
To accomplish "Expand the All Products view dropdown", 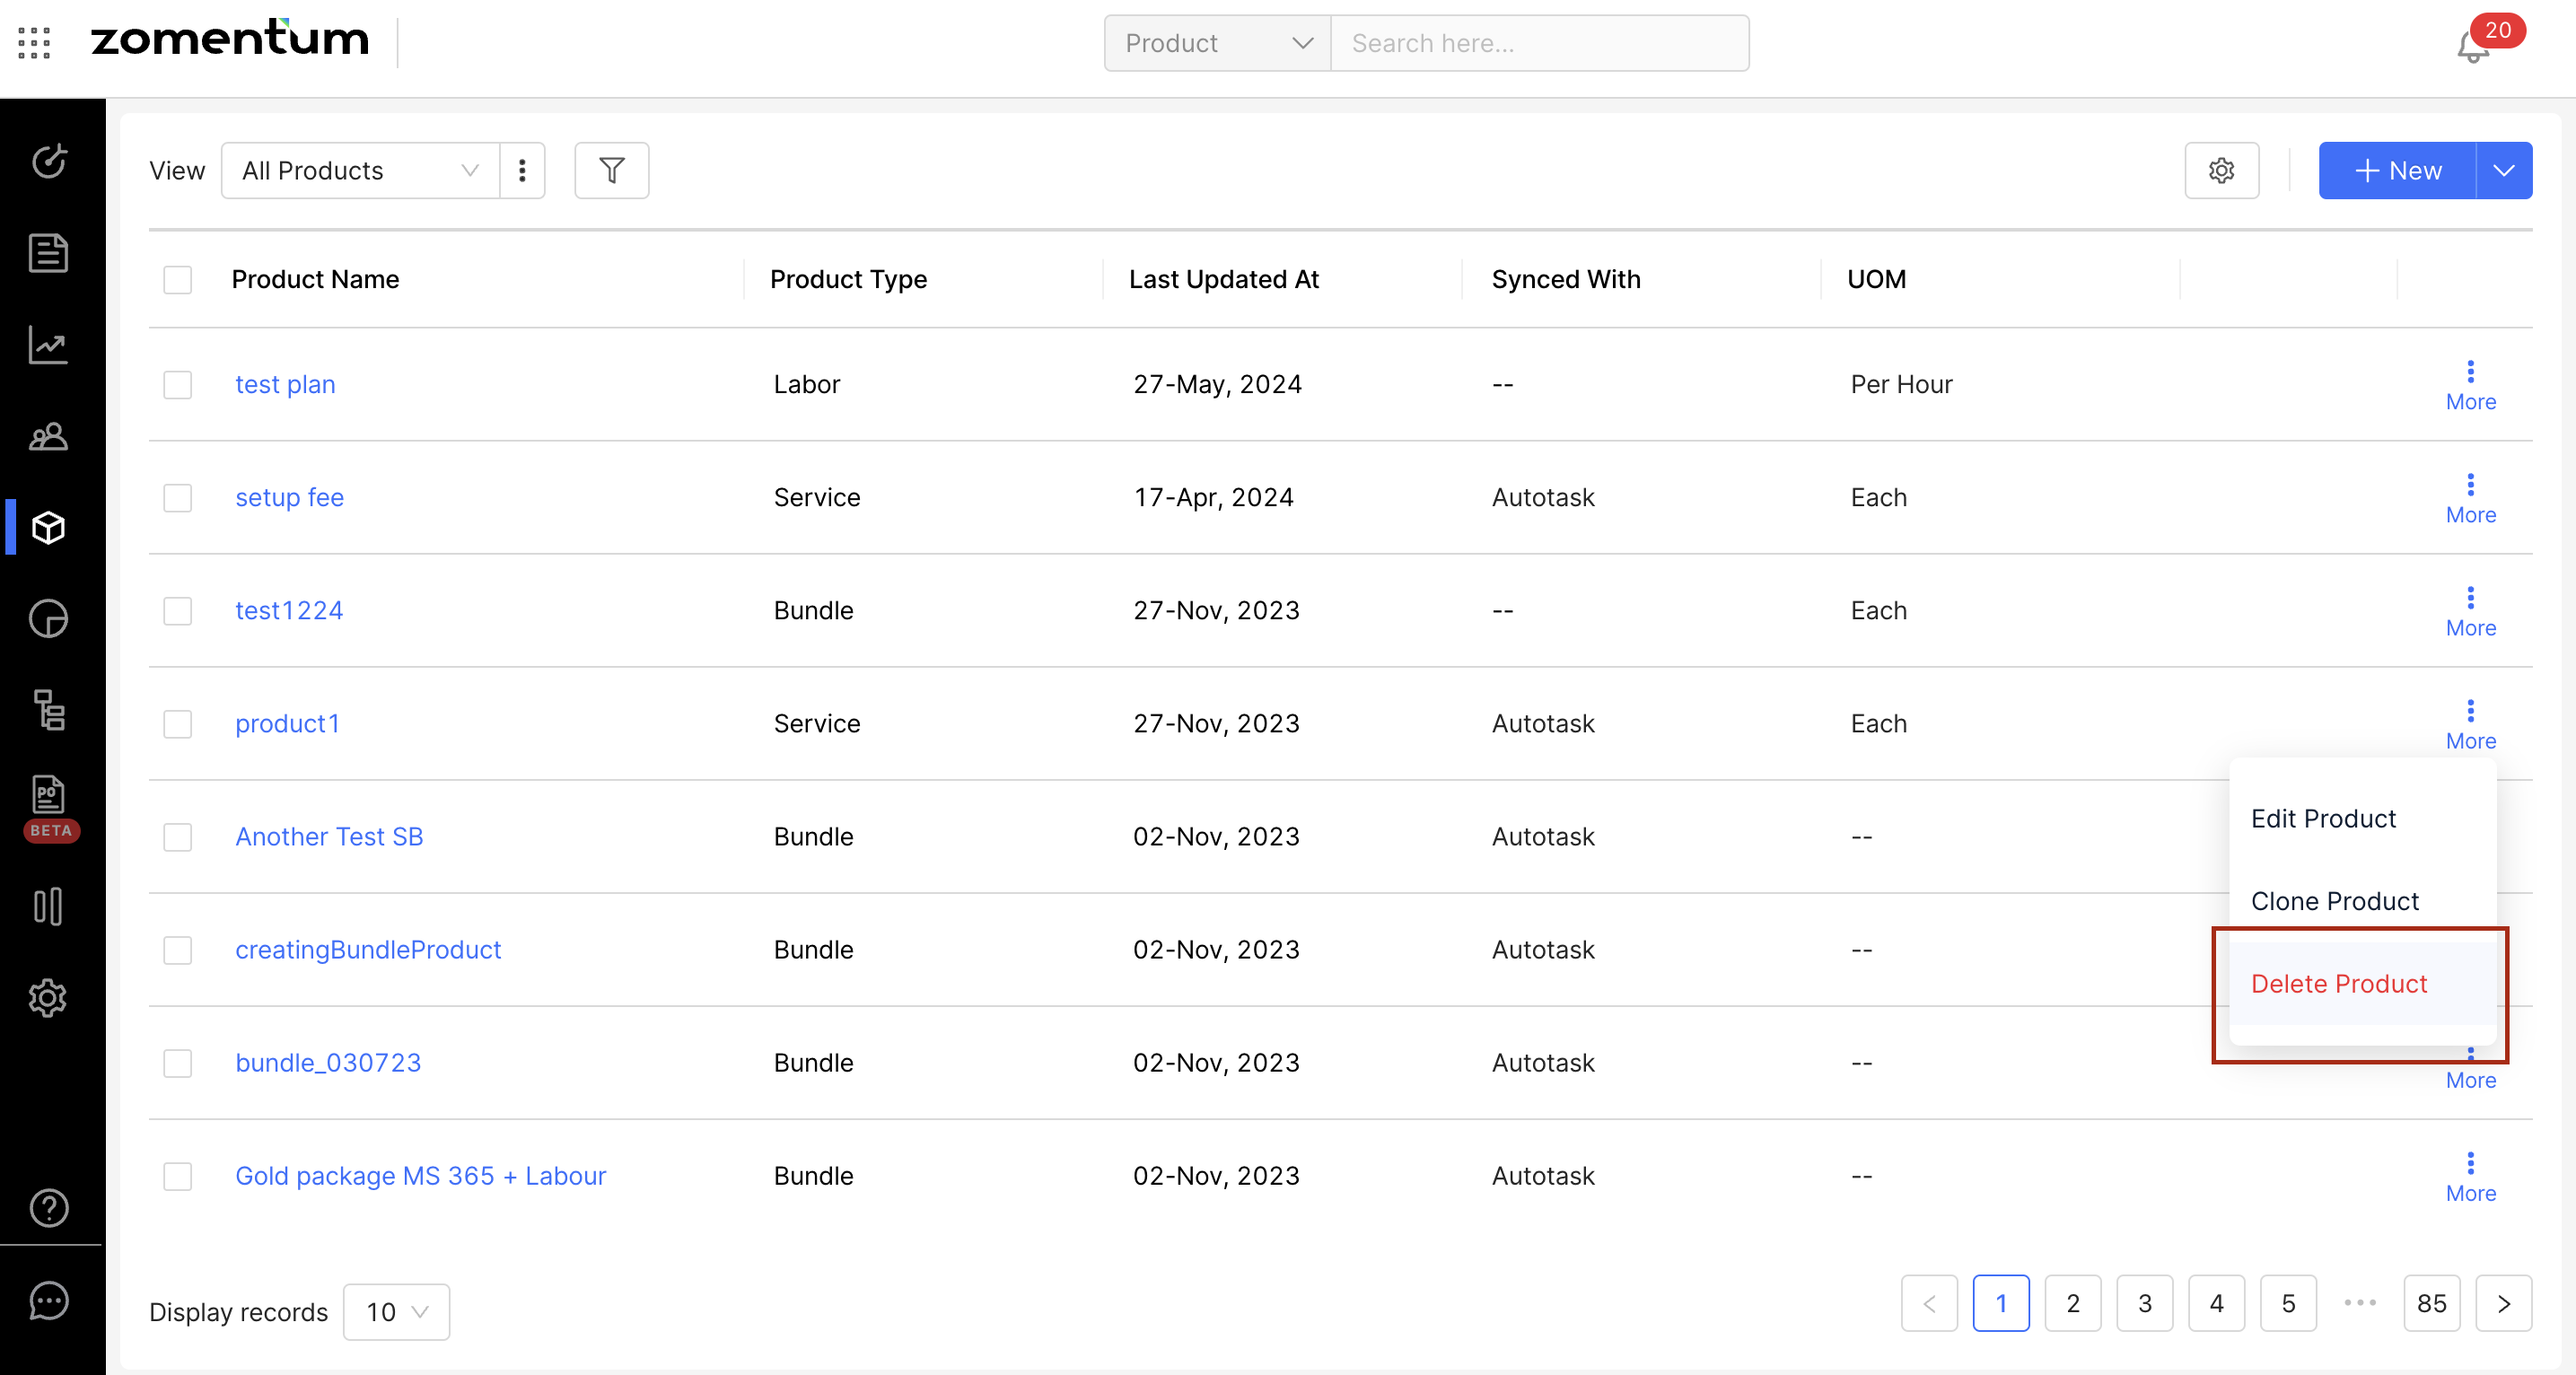I will (360, 171).
